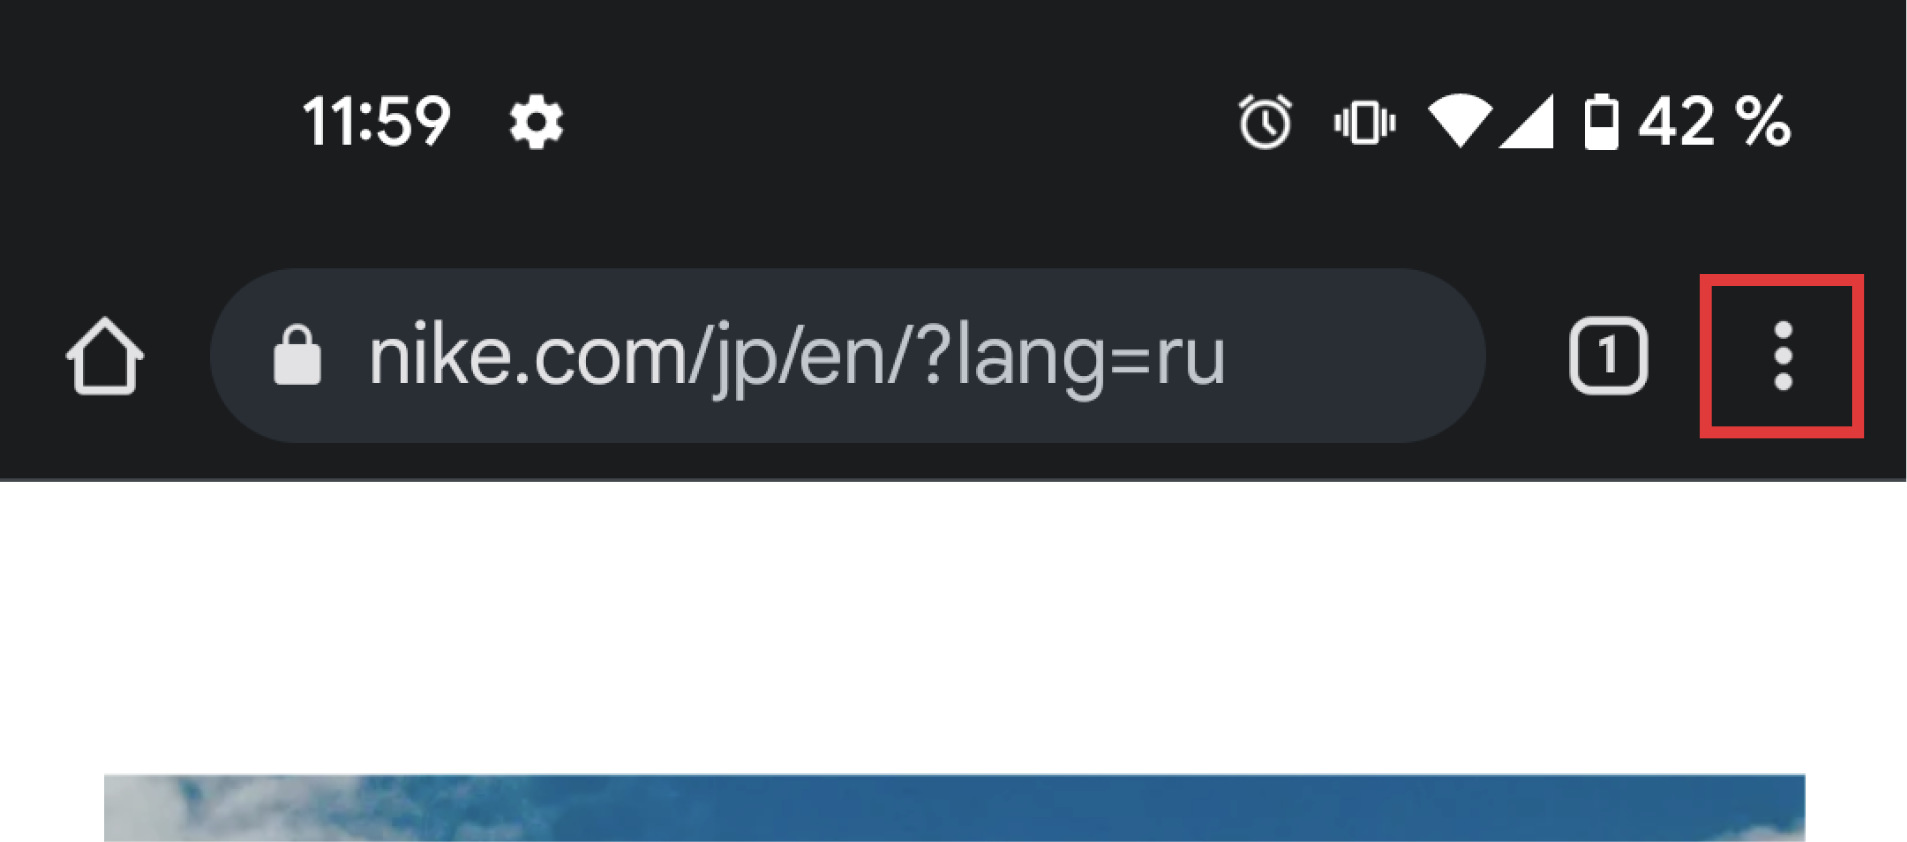Tap the 11:59 clock in the status bar
The height and width of the screenshot is (842, 1907).
[x=377, y=122]
